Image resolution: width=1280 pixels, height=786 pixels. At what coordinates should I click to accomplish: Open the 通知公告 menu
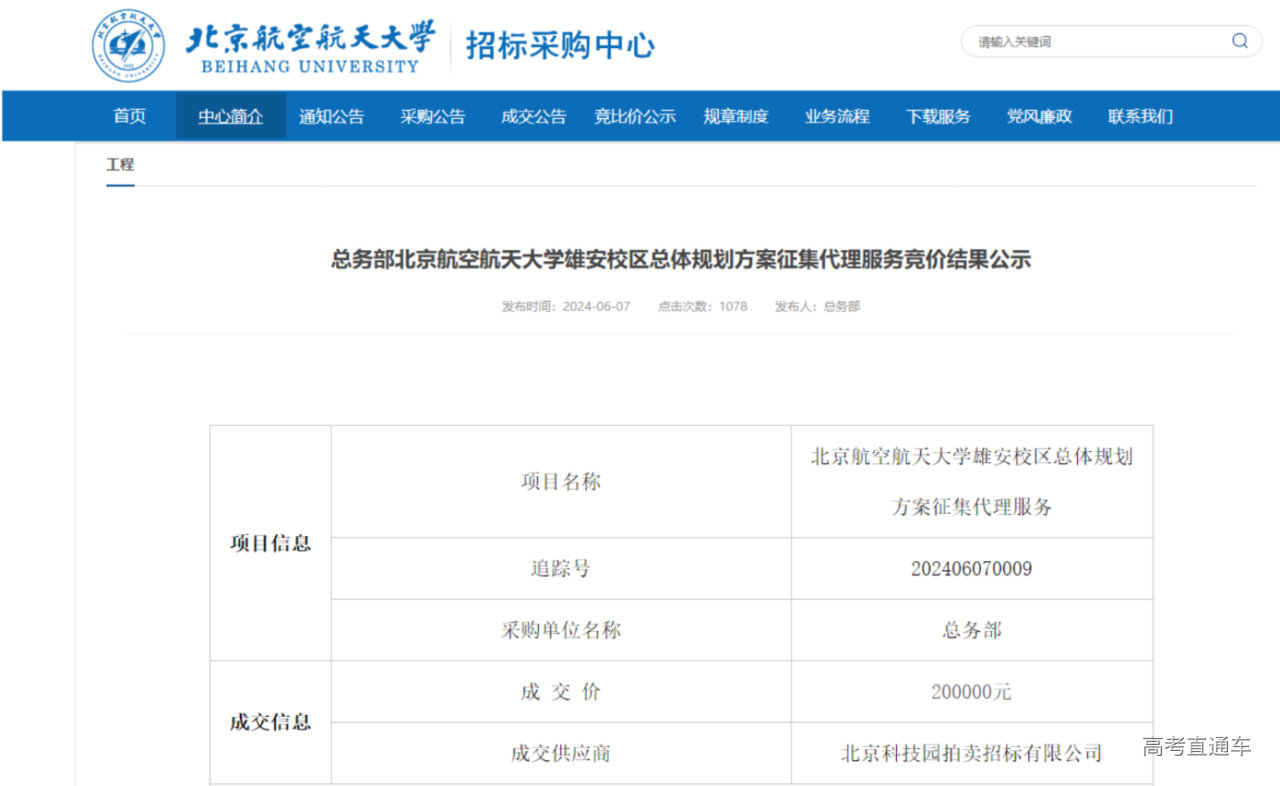(x=331, y=116)
